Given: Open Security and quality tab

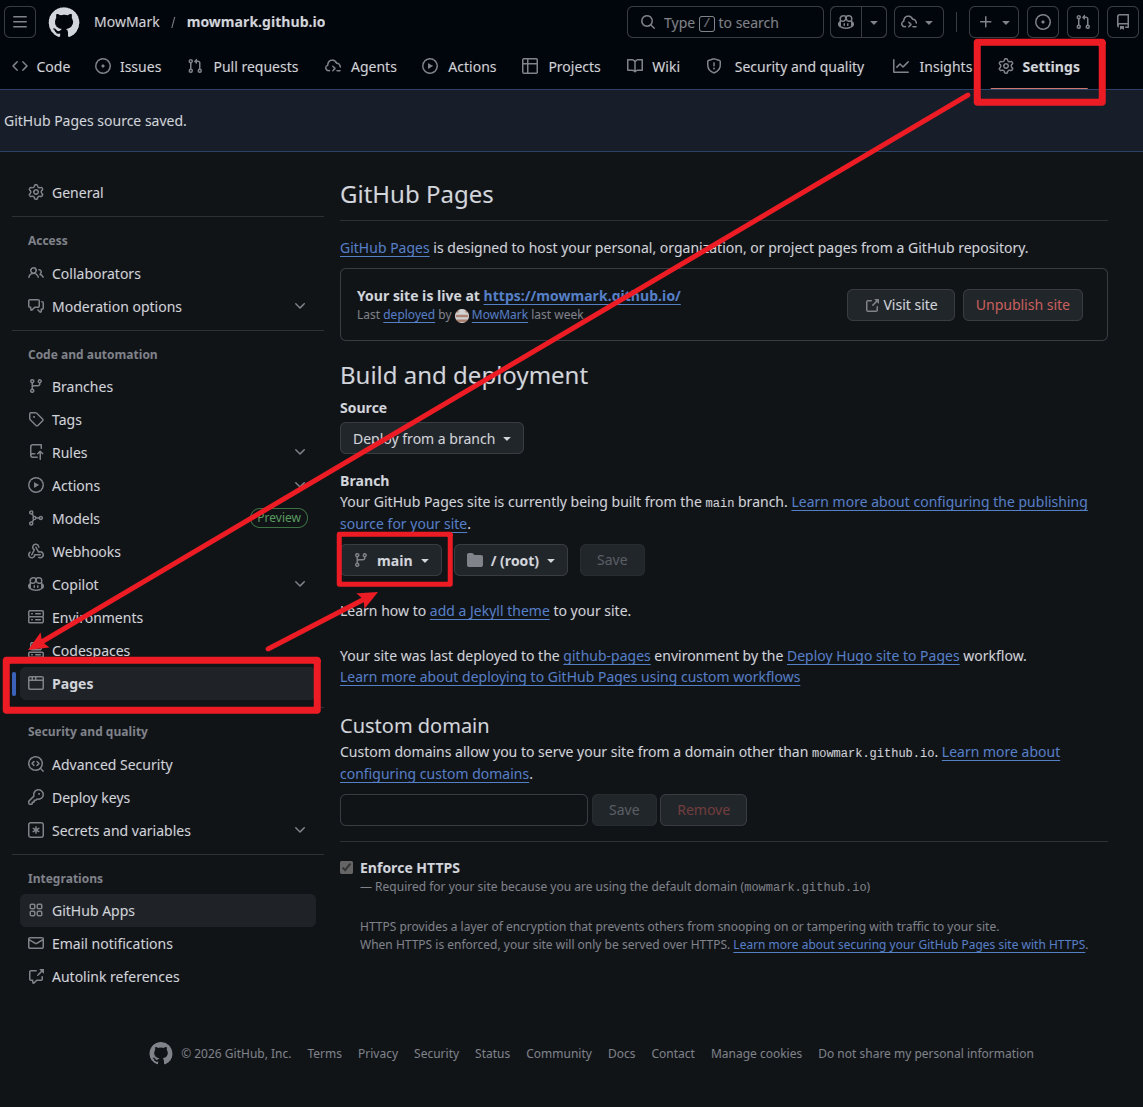Looking at the screenshot, I should [x=786, y=66].
